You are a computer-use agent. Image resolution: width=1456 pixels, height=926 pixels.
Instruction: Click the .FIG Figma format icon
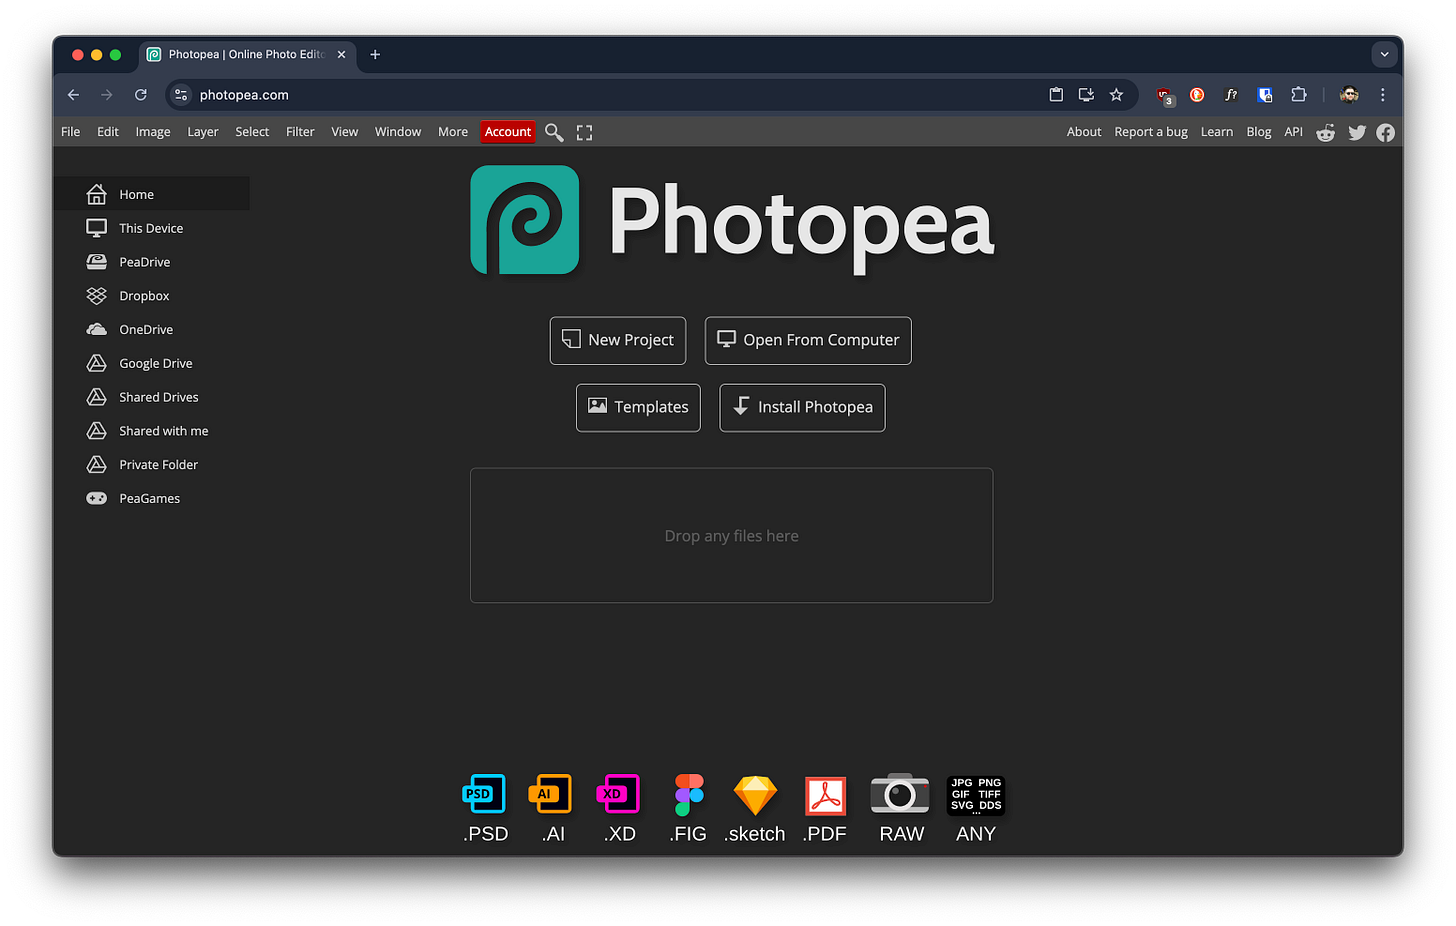click(689, 795)
